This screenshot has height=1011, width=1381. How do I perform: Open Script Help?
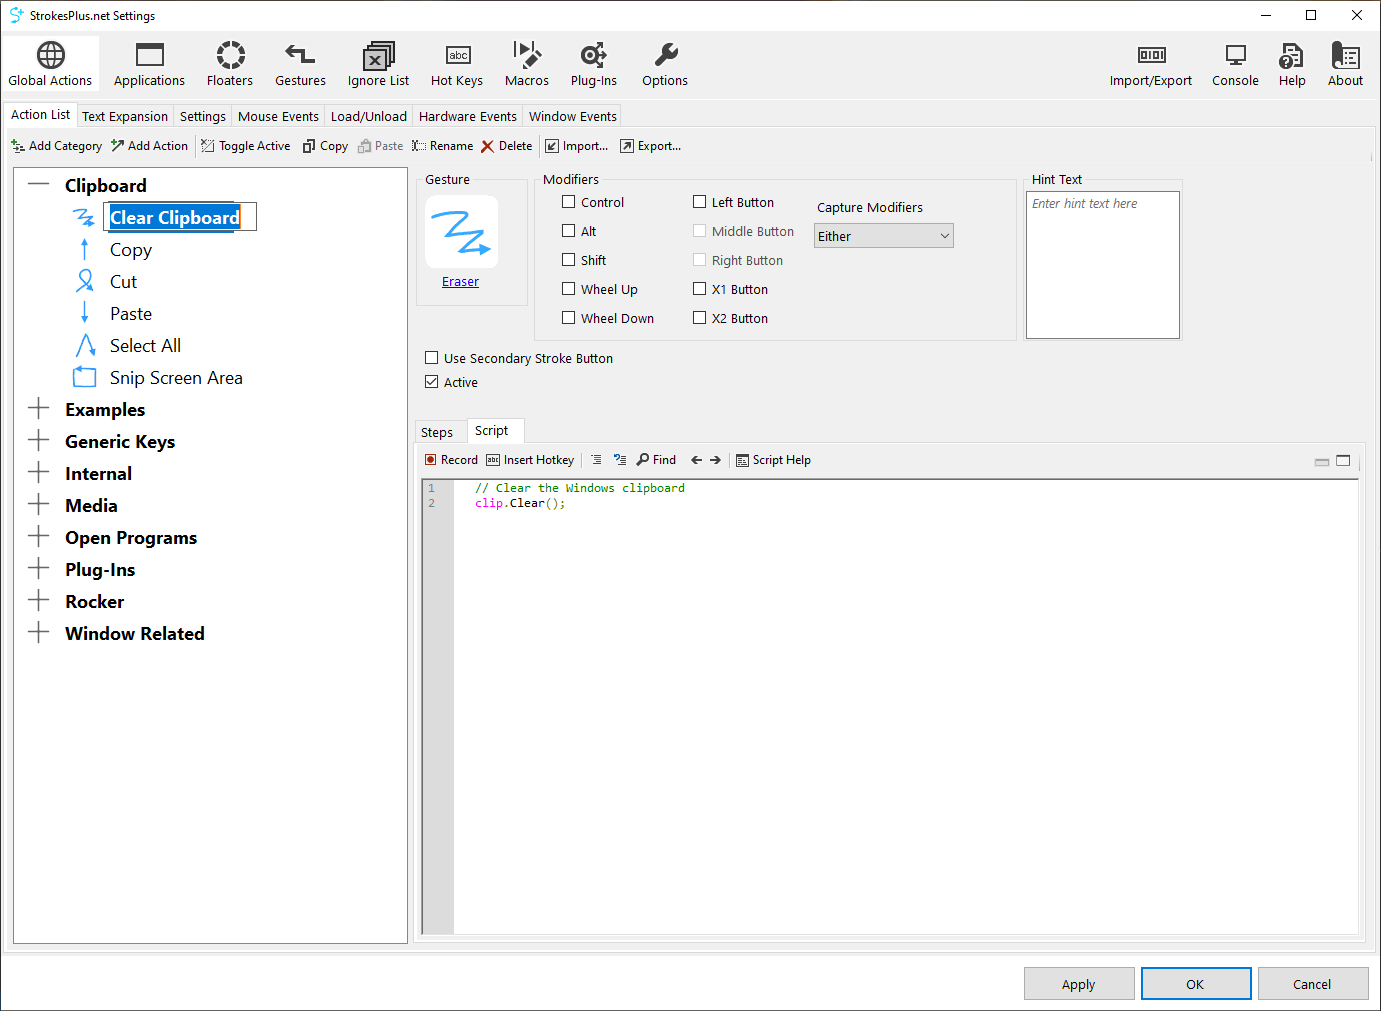point(773,460)
